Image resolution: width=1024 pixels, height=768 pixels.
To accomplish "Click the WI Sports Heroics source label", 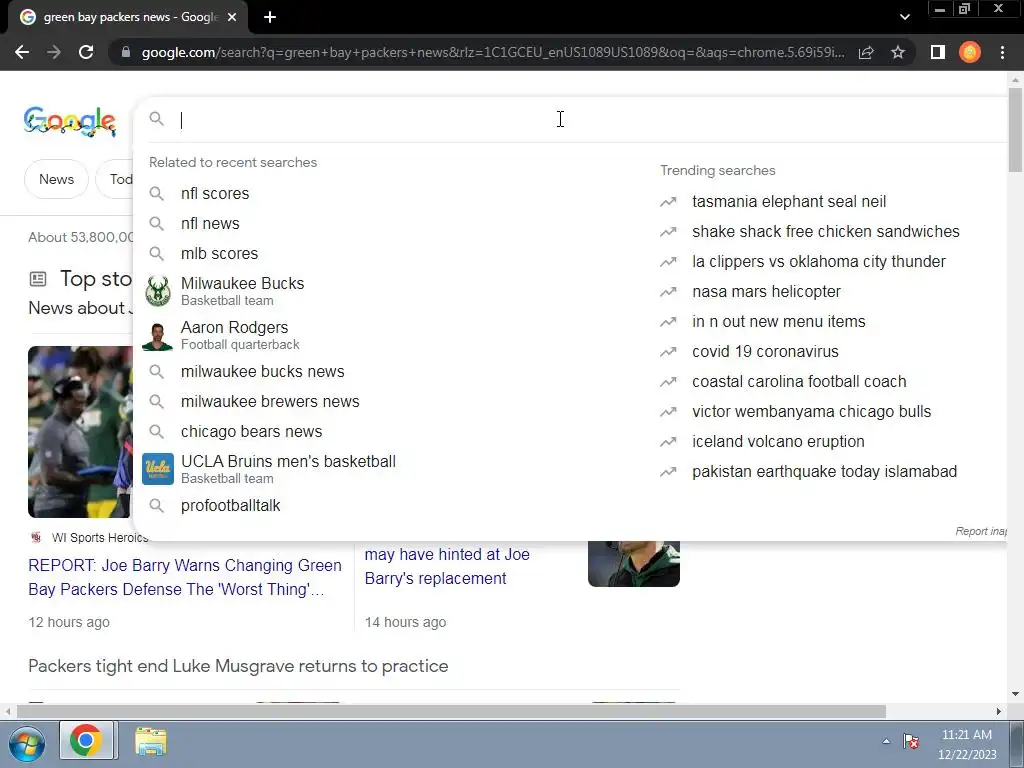I will (100, 537).
